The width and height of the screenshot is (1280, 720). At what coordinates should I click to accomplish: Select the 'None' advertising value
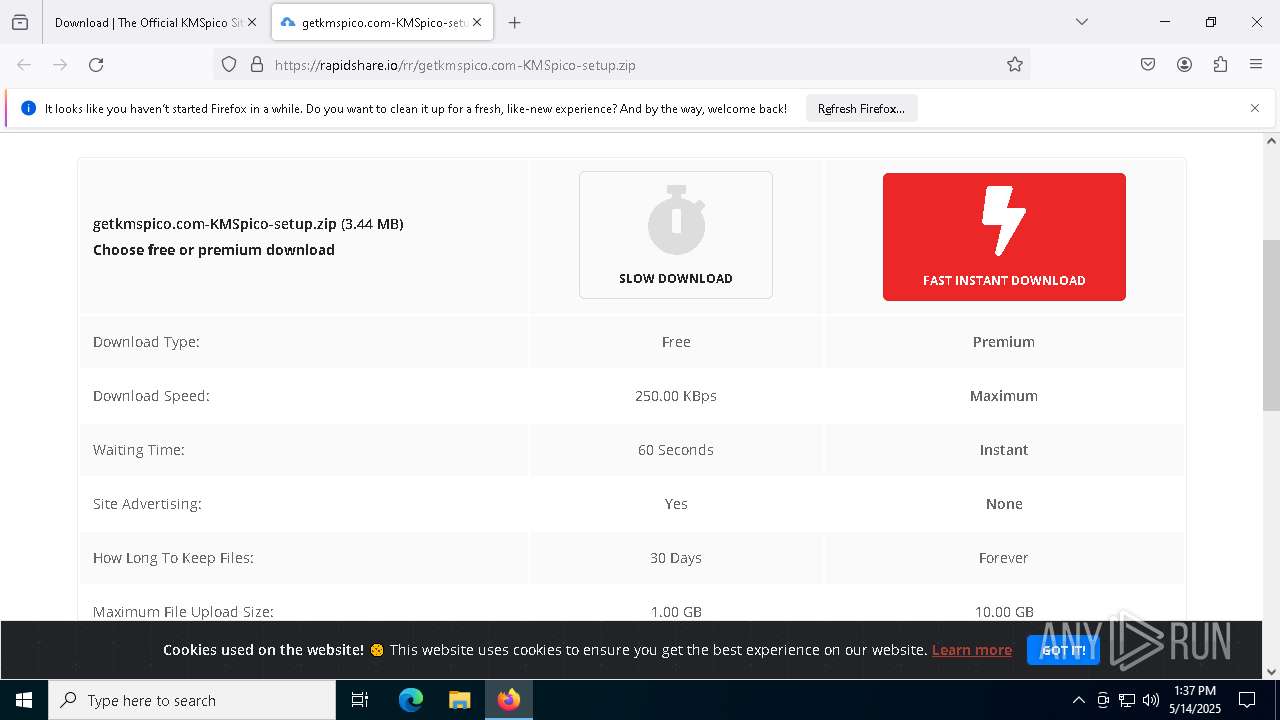tap(1004, 504)
